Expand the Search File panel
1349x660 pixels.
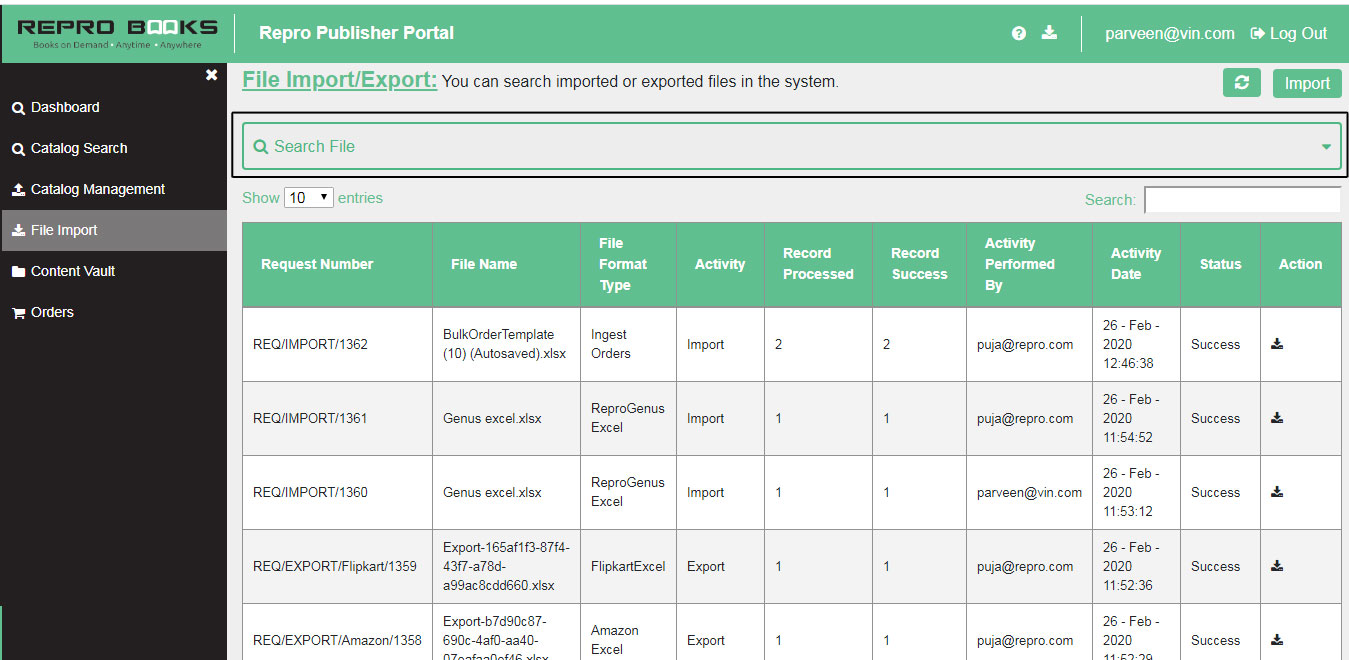(x=790, y=145)
